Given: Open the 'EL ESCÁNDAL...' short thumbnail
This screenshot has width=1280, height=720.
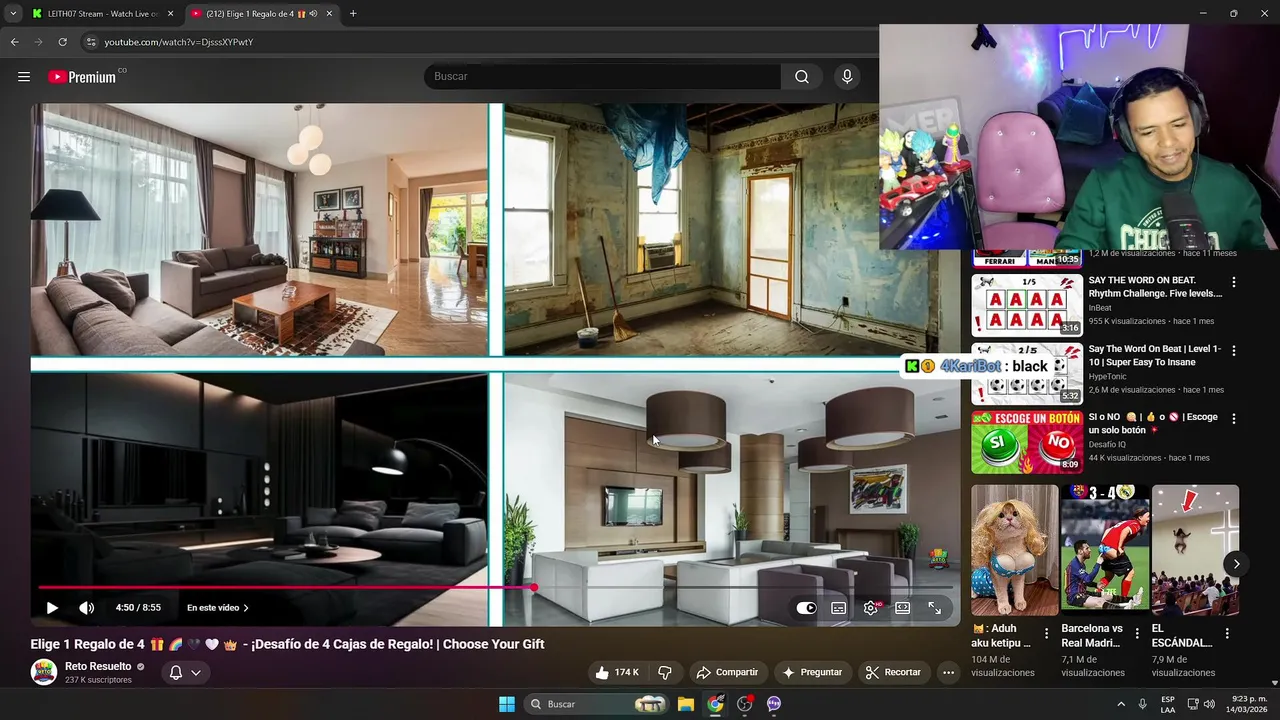Looking at the screenshot, I should (x=1195, y=550).
